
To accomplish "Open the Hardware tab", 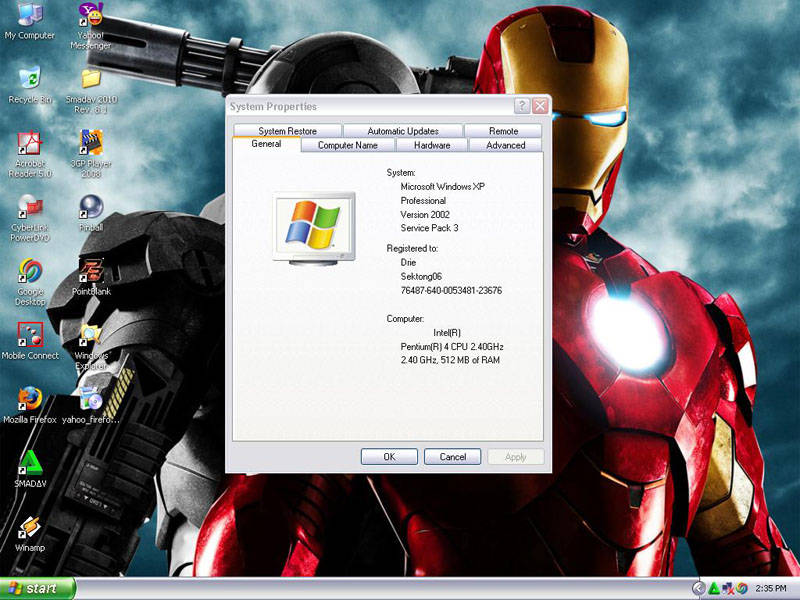I will tap(432, 145).
